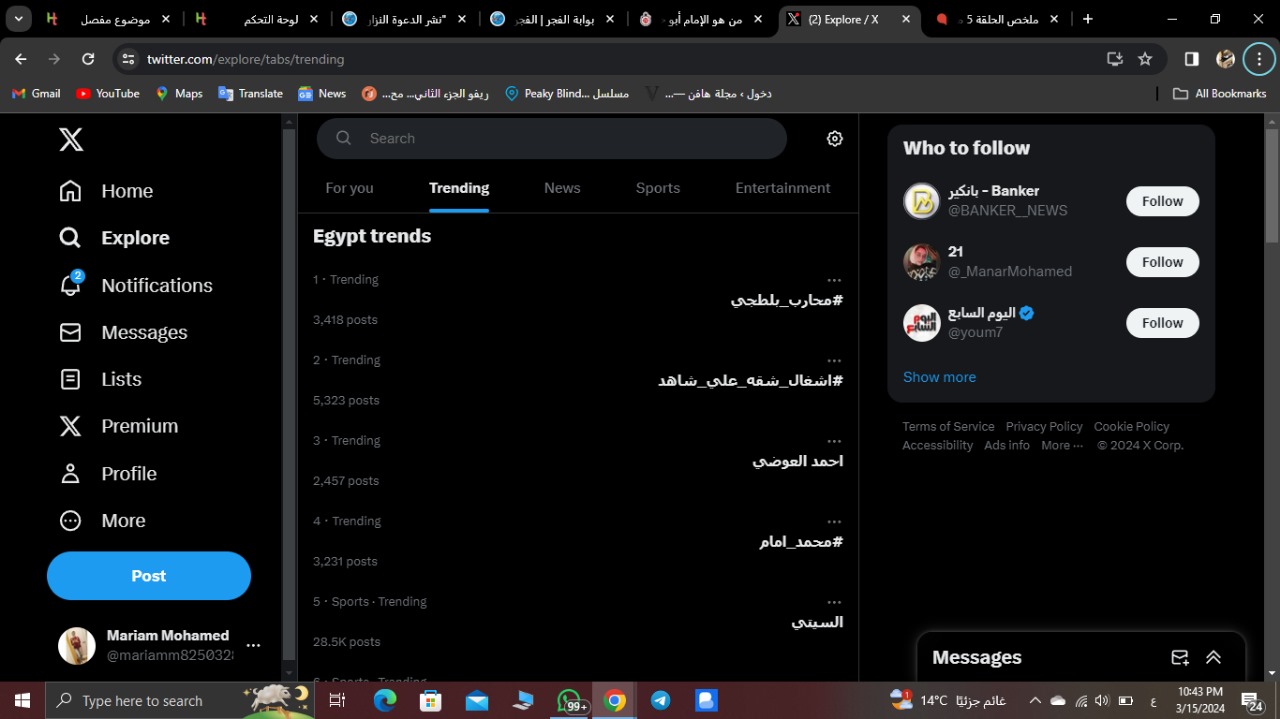
Task: Click the blue Post button
Action: pos(149,576)
